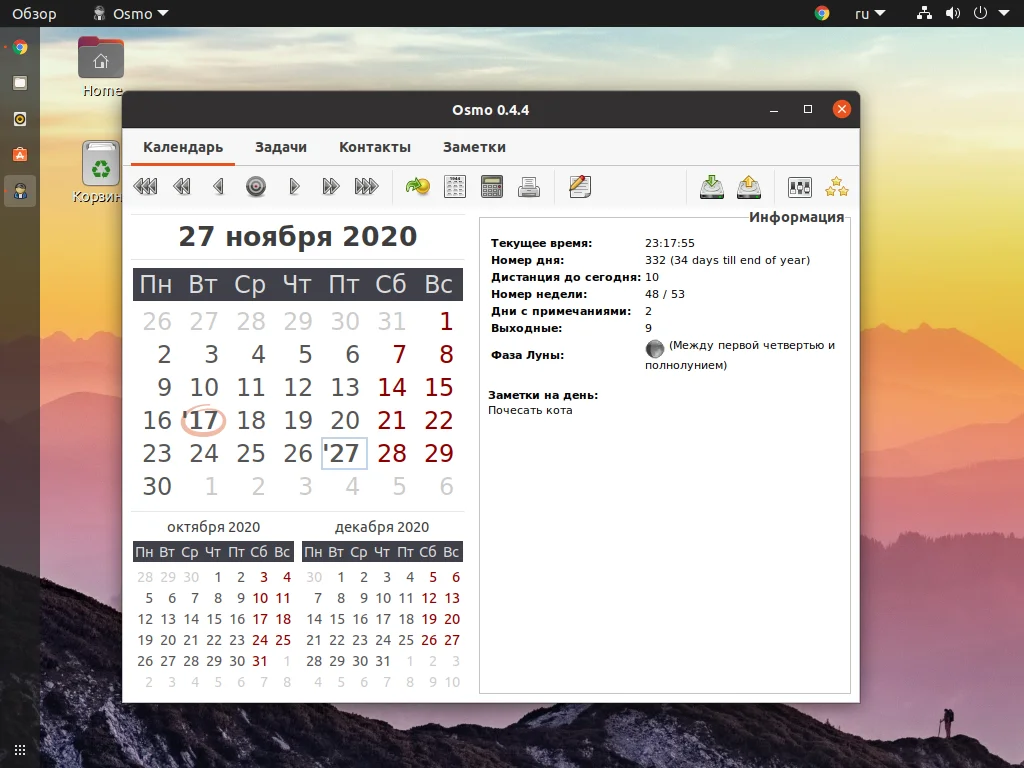Close the Osmo 0.4.4 window

tap(842, 109)
